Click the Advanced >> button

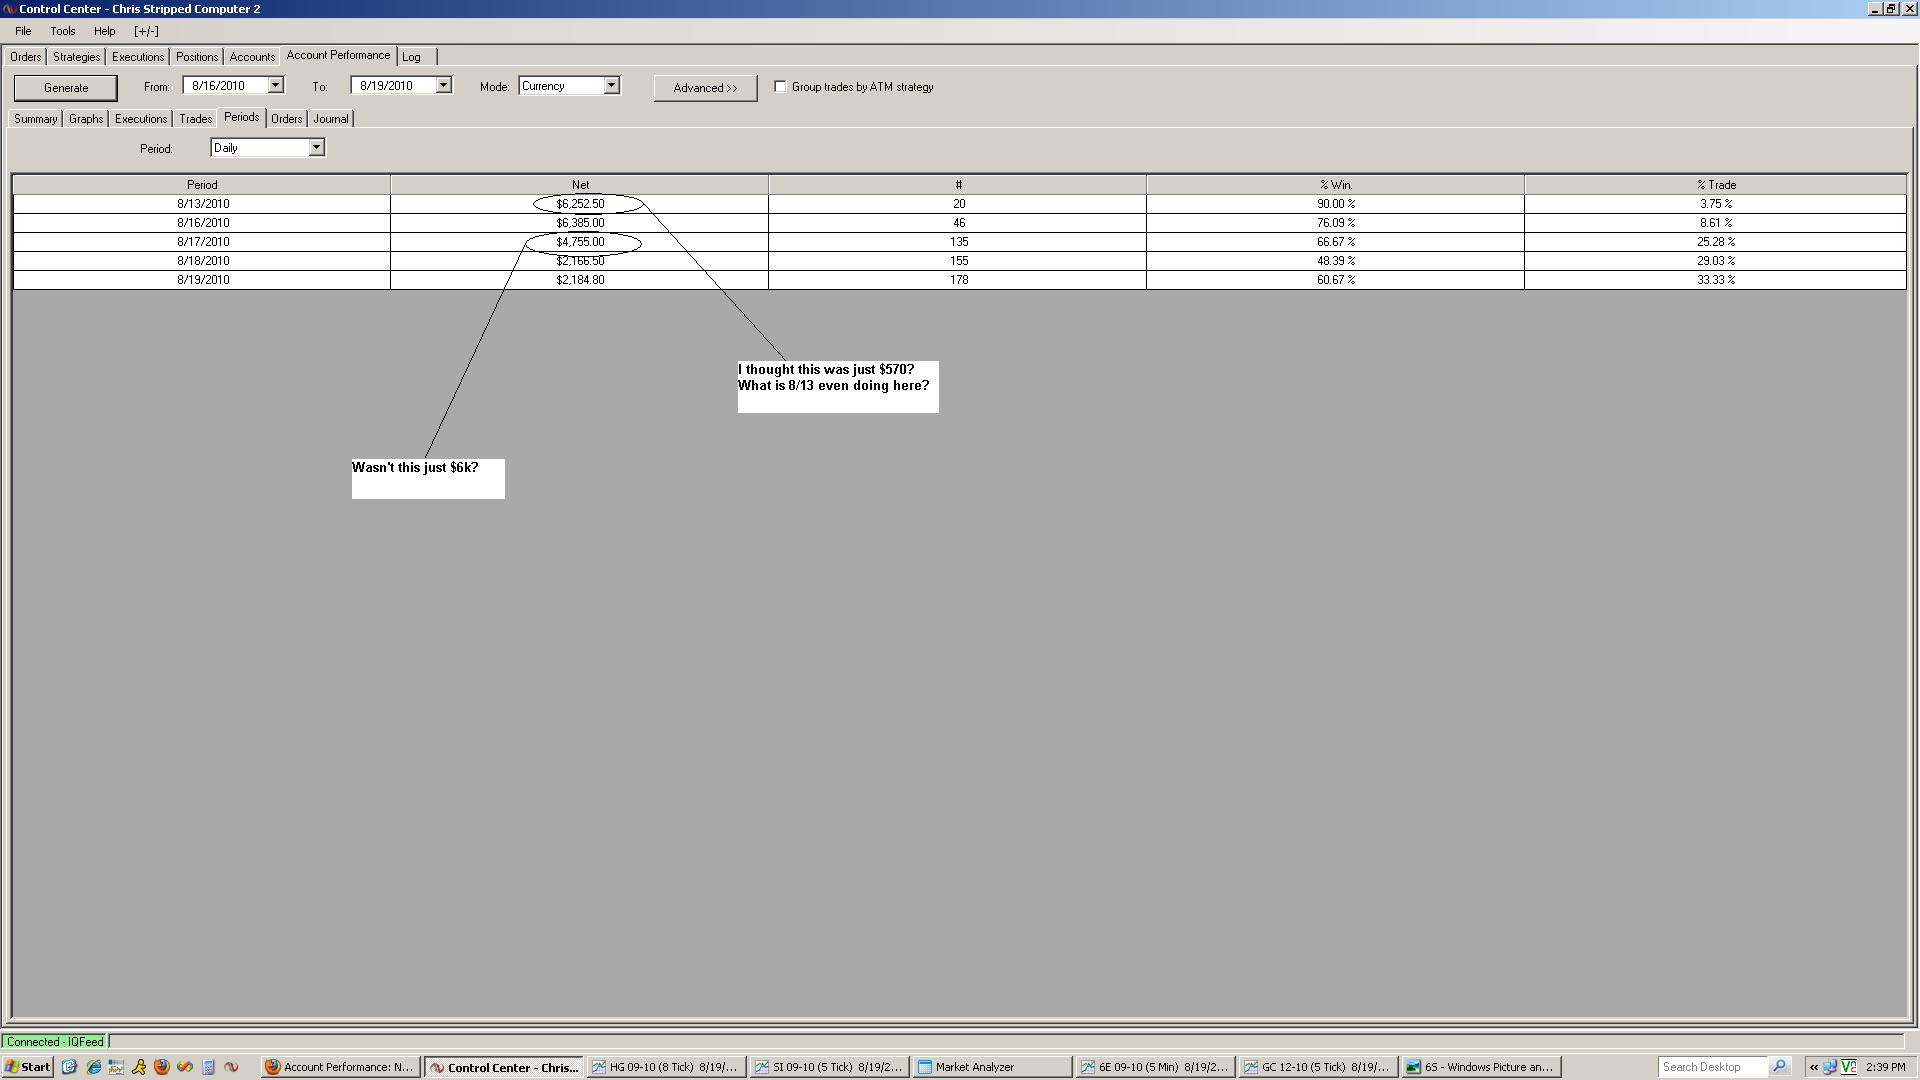[x=705, y=88]
